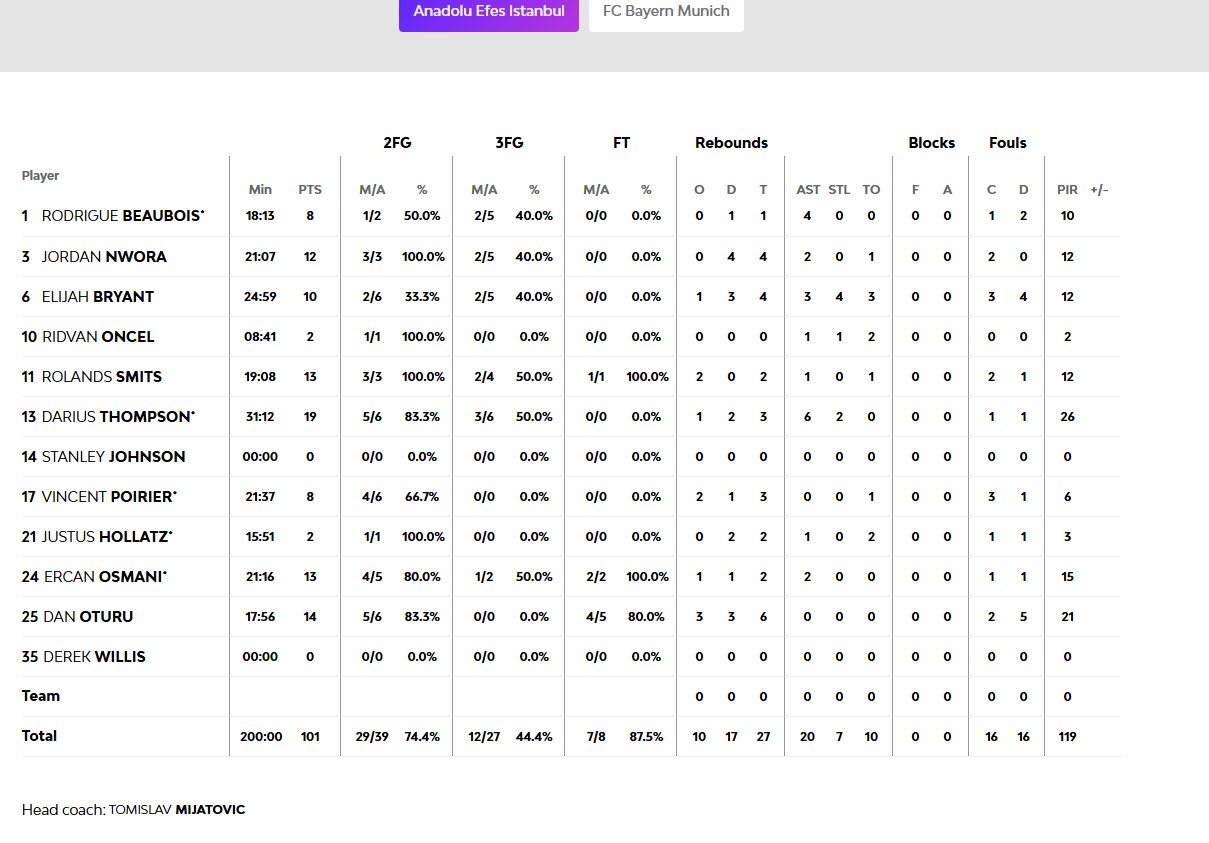Click the Total row label
The width and height of the screenshot is (1209, 843).
39,736
